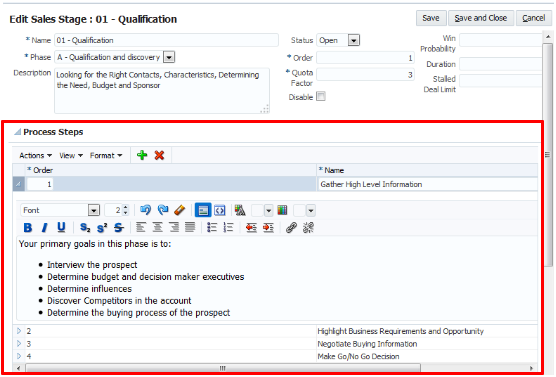The width and height of the screenshot is (556, 377).
Task: Open the foreground color dropdown arrow
Action: pos(268,210)
